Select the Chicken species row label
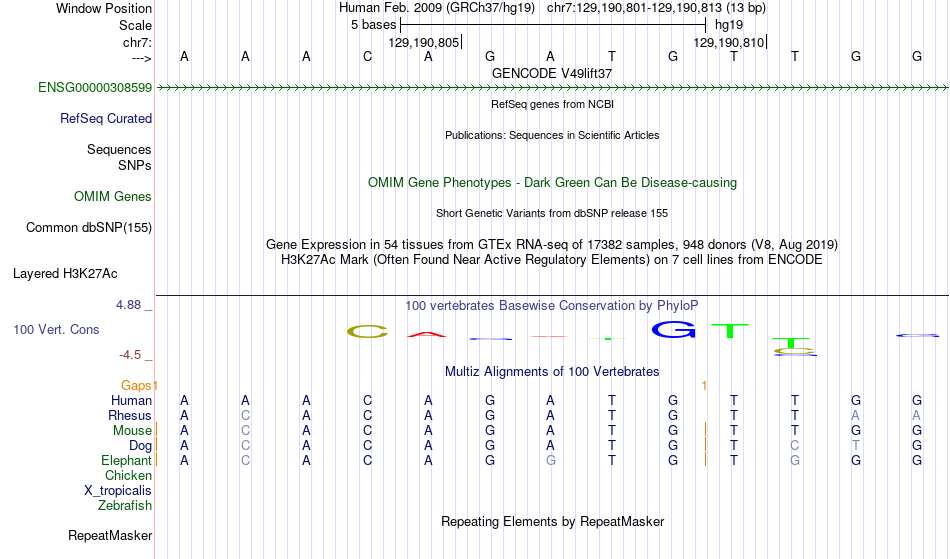The width and height of the screenshot is (950, 559). [x=128, y=476]
